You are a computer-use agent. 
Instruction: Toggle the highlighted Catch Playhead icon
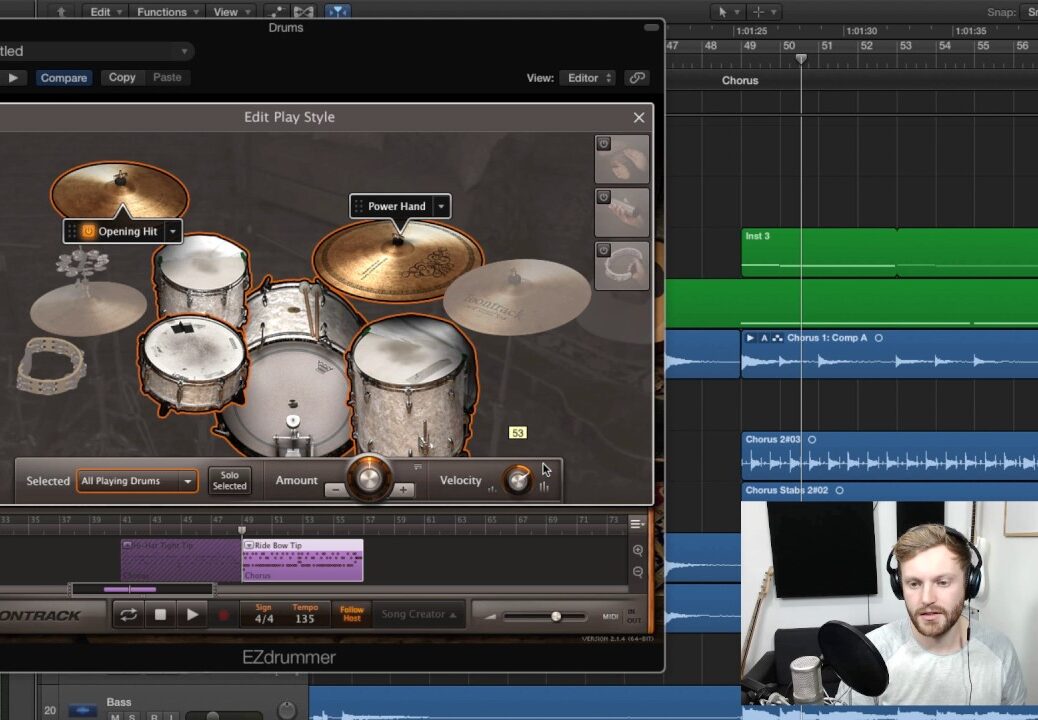pos(338,12)
